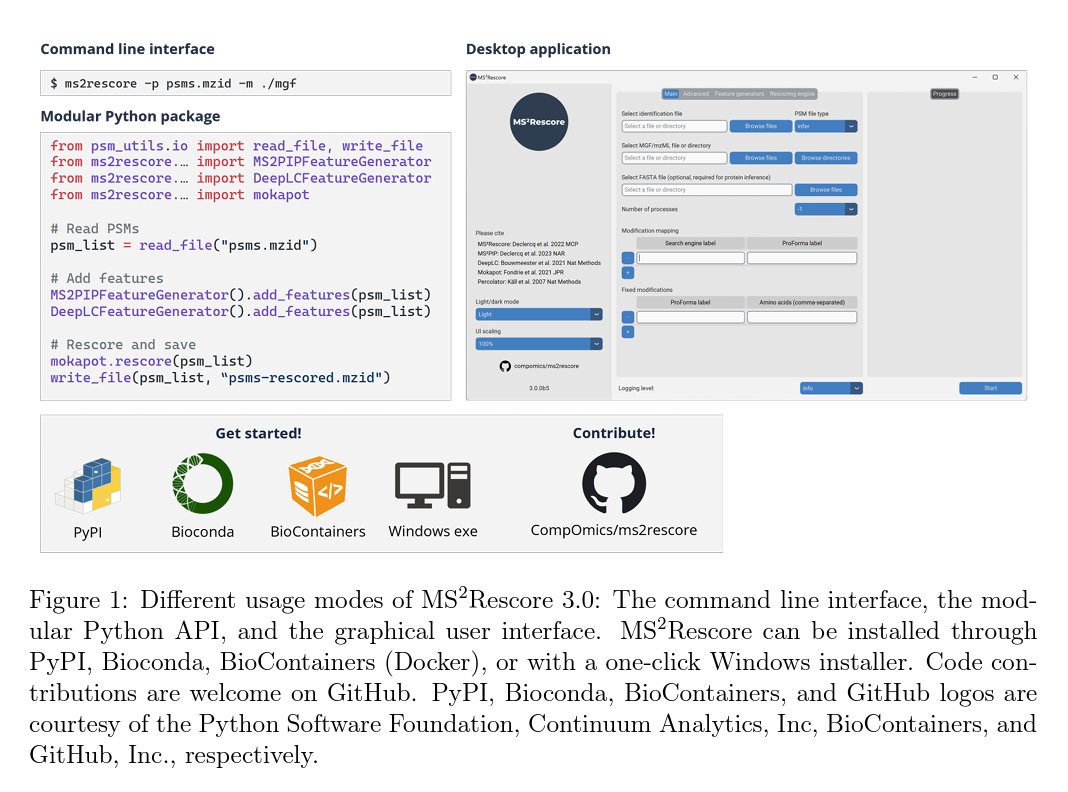Click the Bioconda green ring logo
The image size is (1068, 792).
click(202, 484)
